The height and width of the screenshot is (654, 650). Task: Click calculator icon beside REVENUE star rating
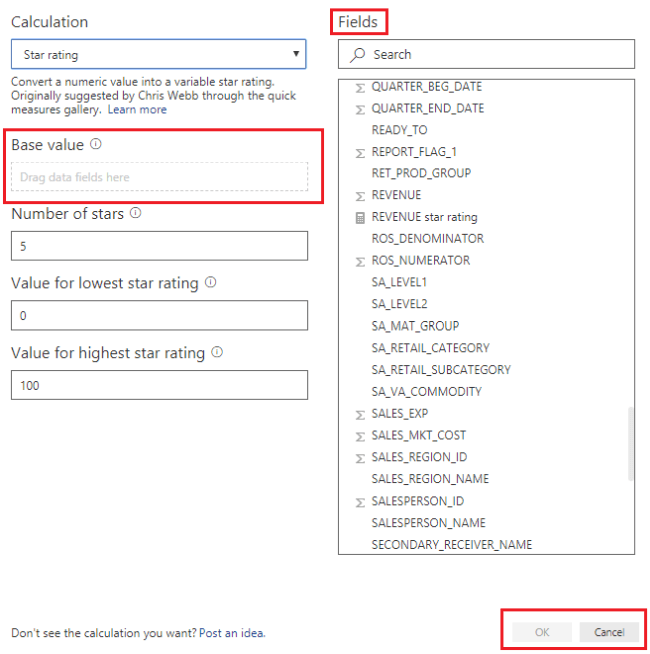(x=360, y=218)
